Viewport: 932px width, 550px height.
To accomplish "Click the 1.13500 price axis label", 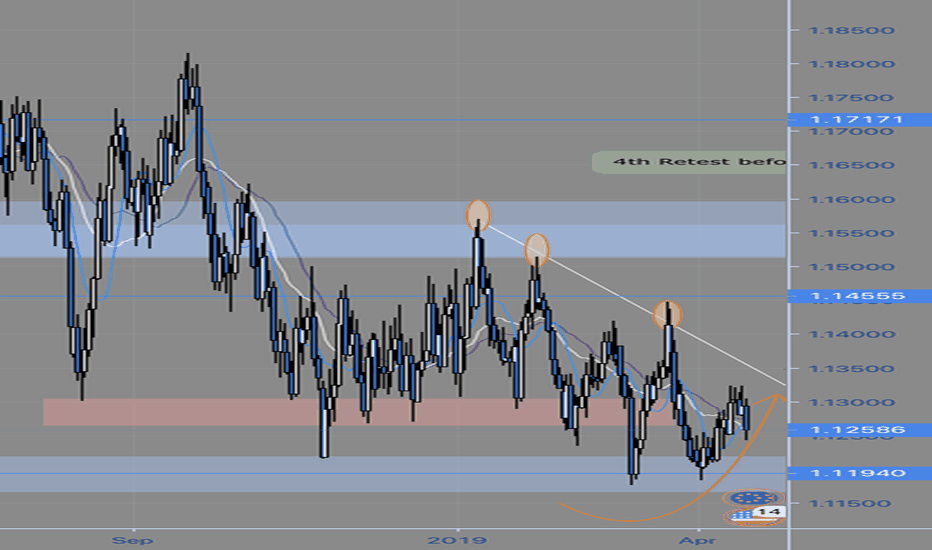I will 851,369.
